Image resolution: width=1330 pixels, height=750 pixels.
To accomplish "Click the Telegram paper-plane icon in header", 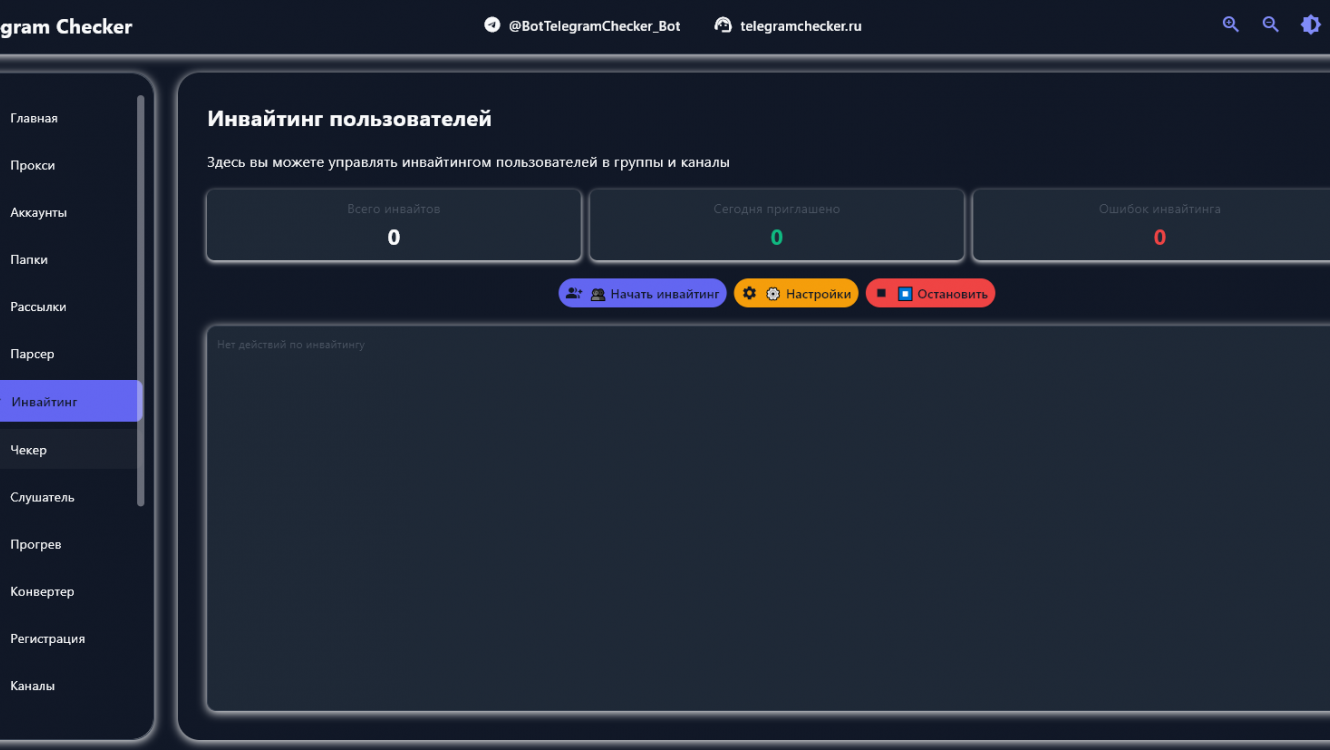I will click(x=492, y=25).
